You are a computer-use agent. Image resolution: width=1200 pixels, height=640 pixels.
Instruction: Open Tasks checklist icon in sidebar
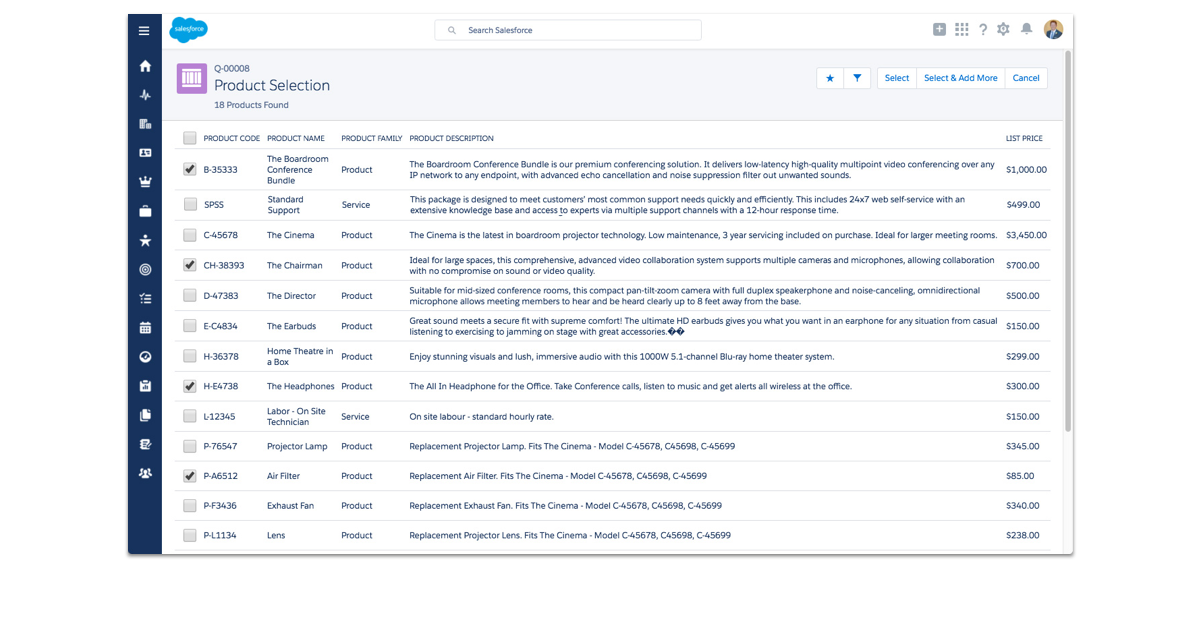(x=145, y=298)
